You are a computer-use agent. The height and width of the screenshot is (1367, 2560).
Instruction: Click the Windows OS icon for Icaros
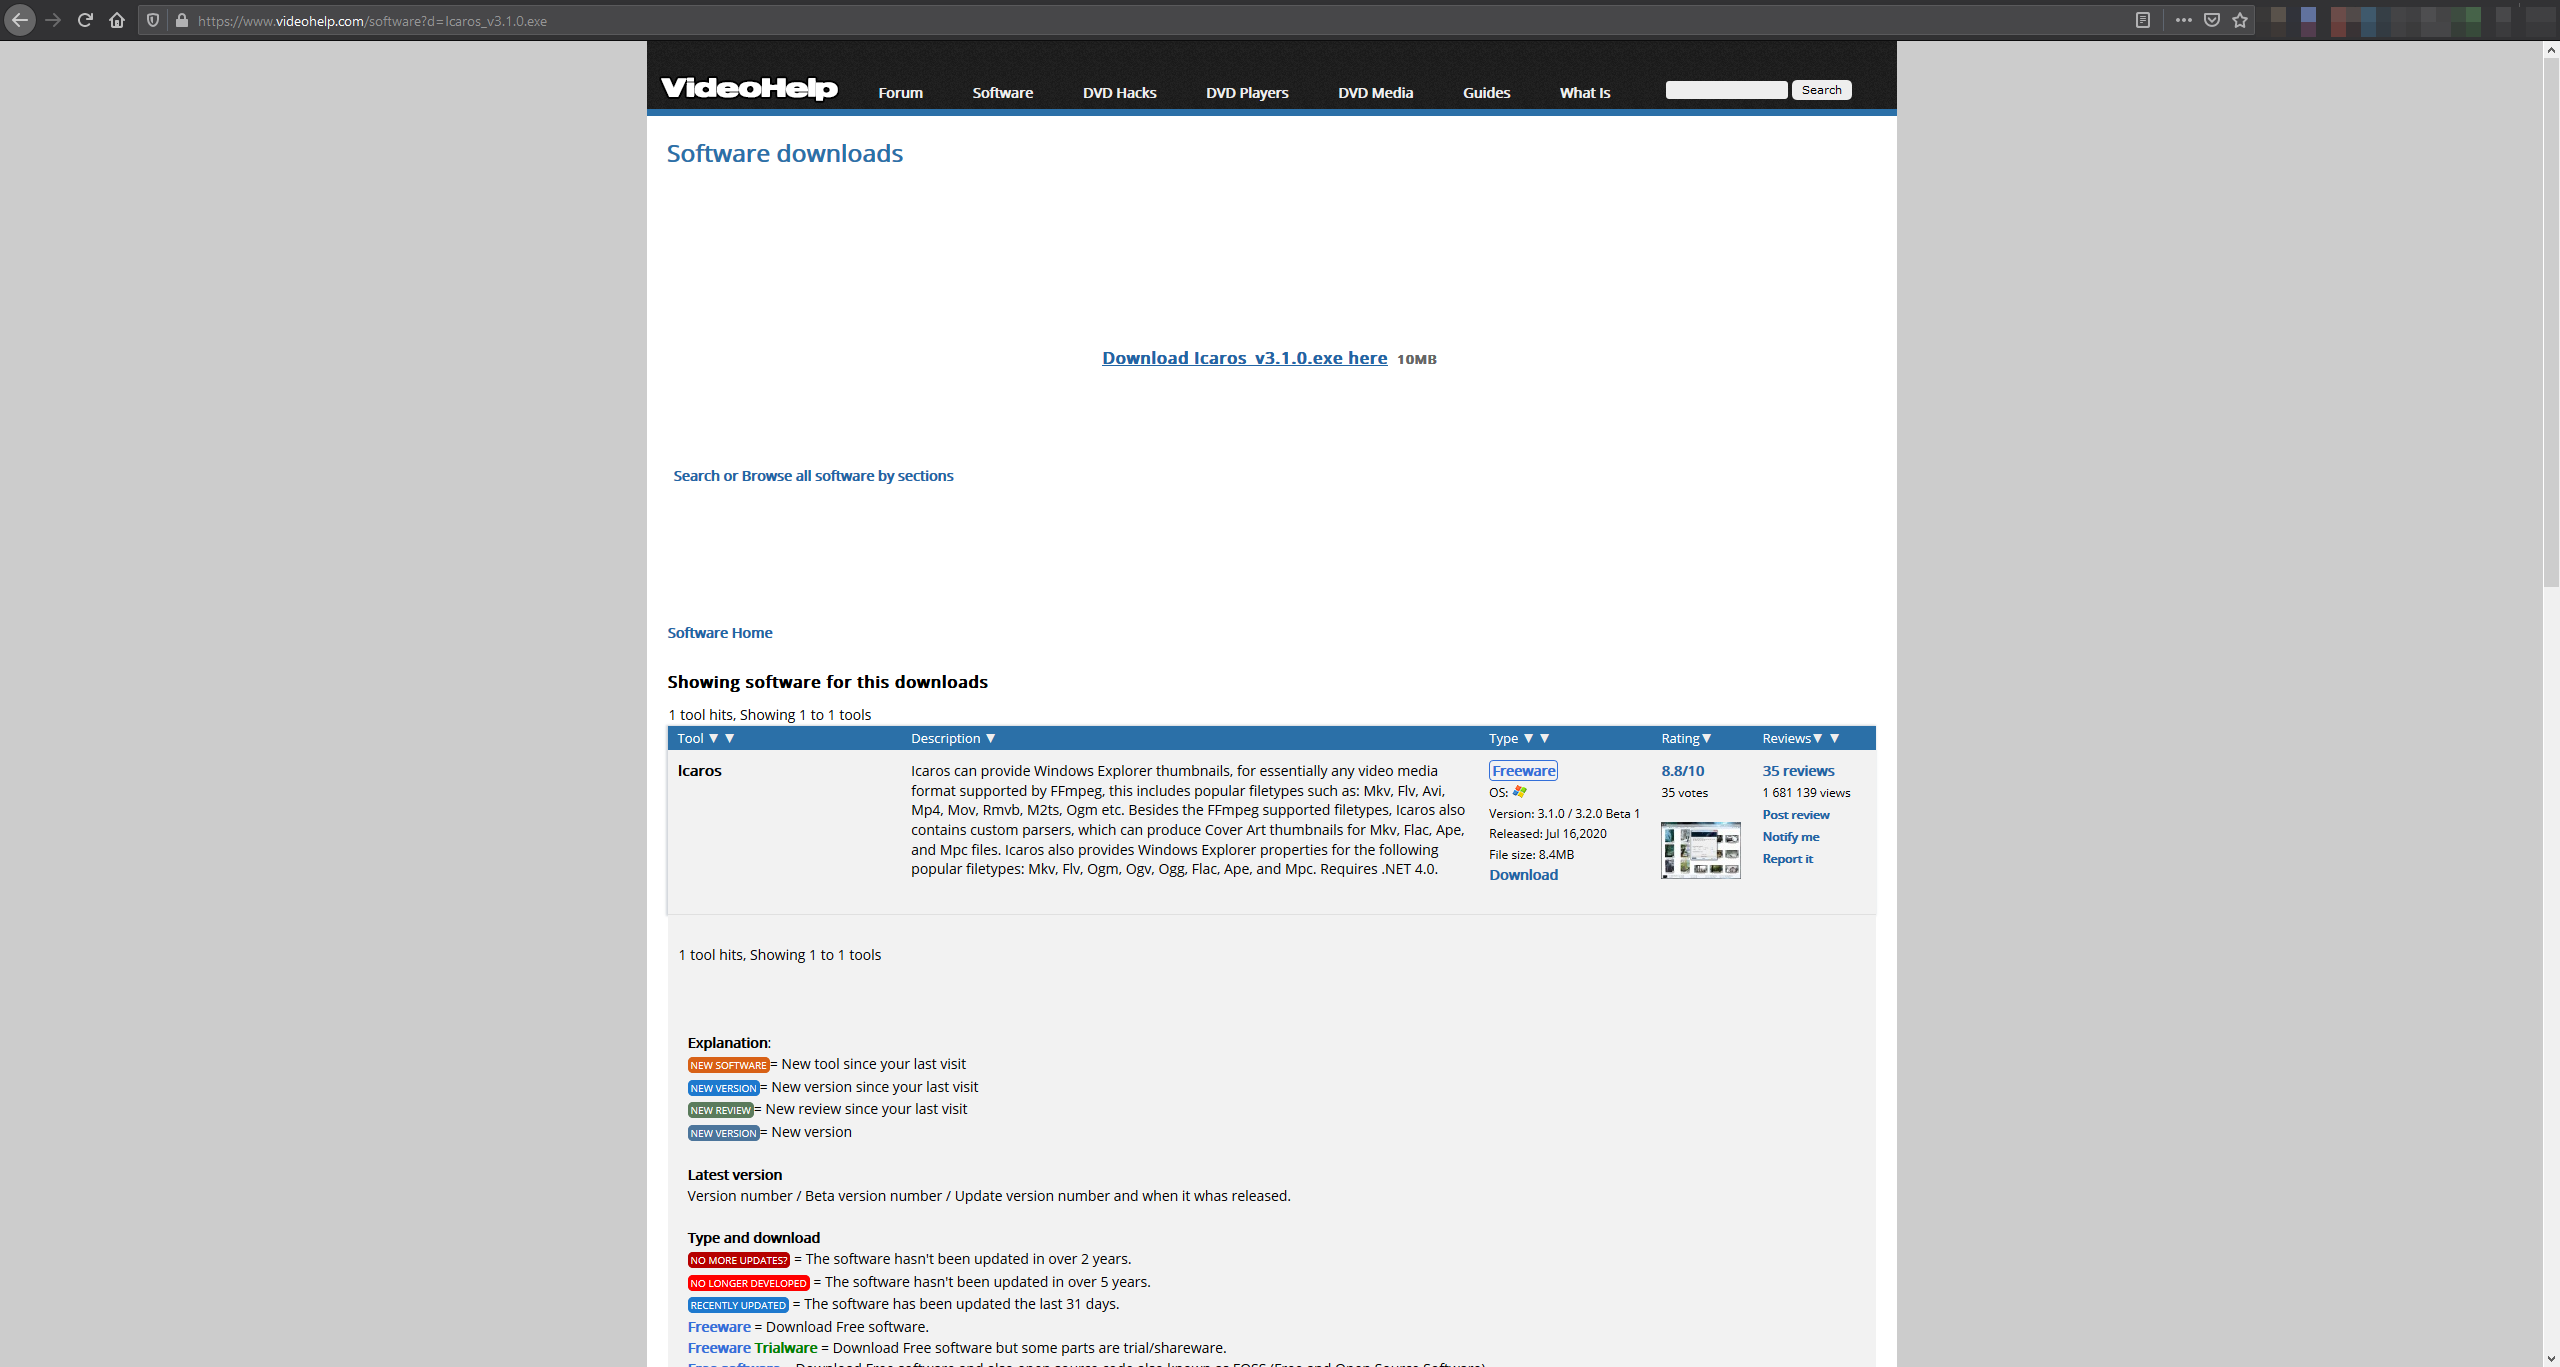(x=1520, y=791)
